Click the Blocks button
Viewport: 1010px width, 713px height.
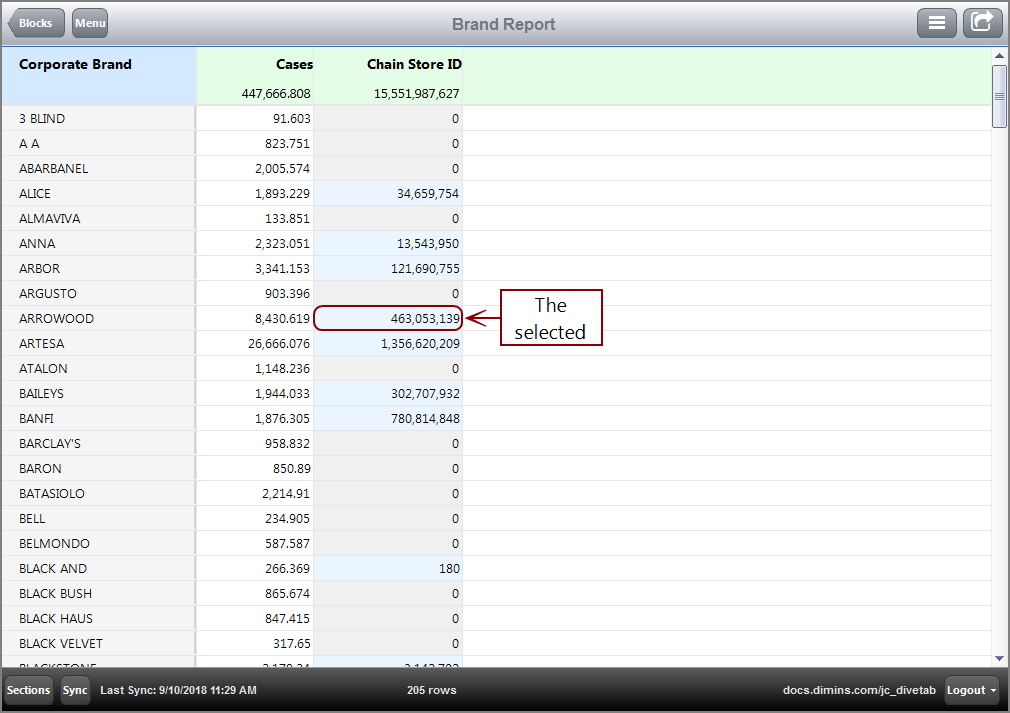coord(36,22)
